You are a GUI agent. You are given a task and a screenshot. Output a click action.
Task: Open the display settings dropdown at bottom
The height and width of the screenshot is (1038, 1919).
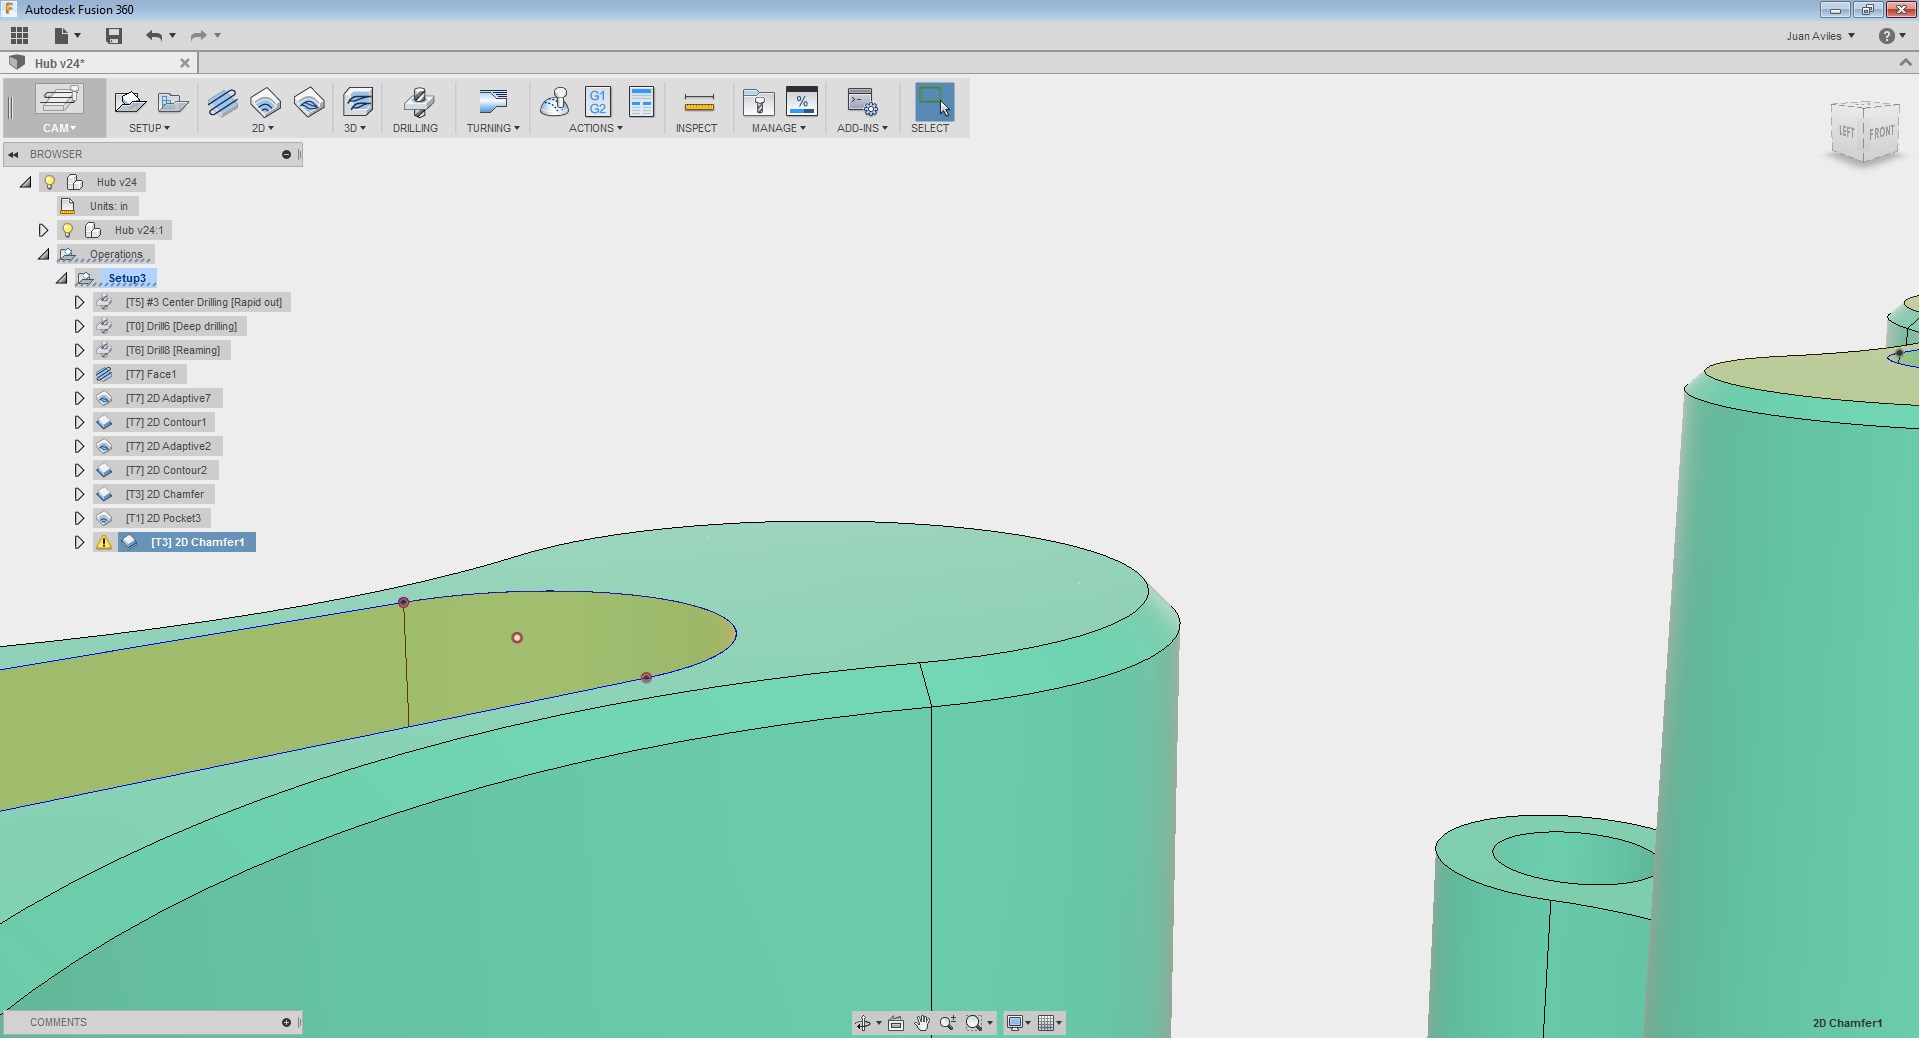(x=1018, y=1023)
